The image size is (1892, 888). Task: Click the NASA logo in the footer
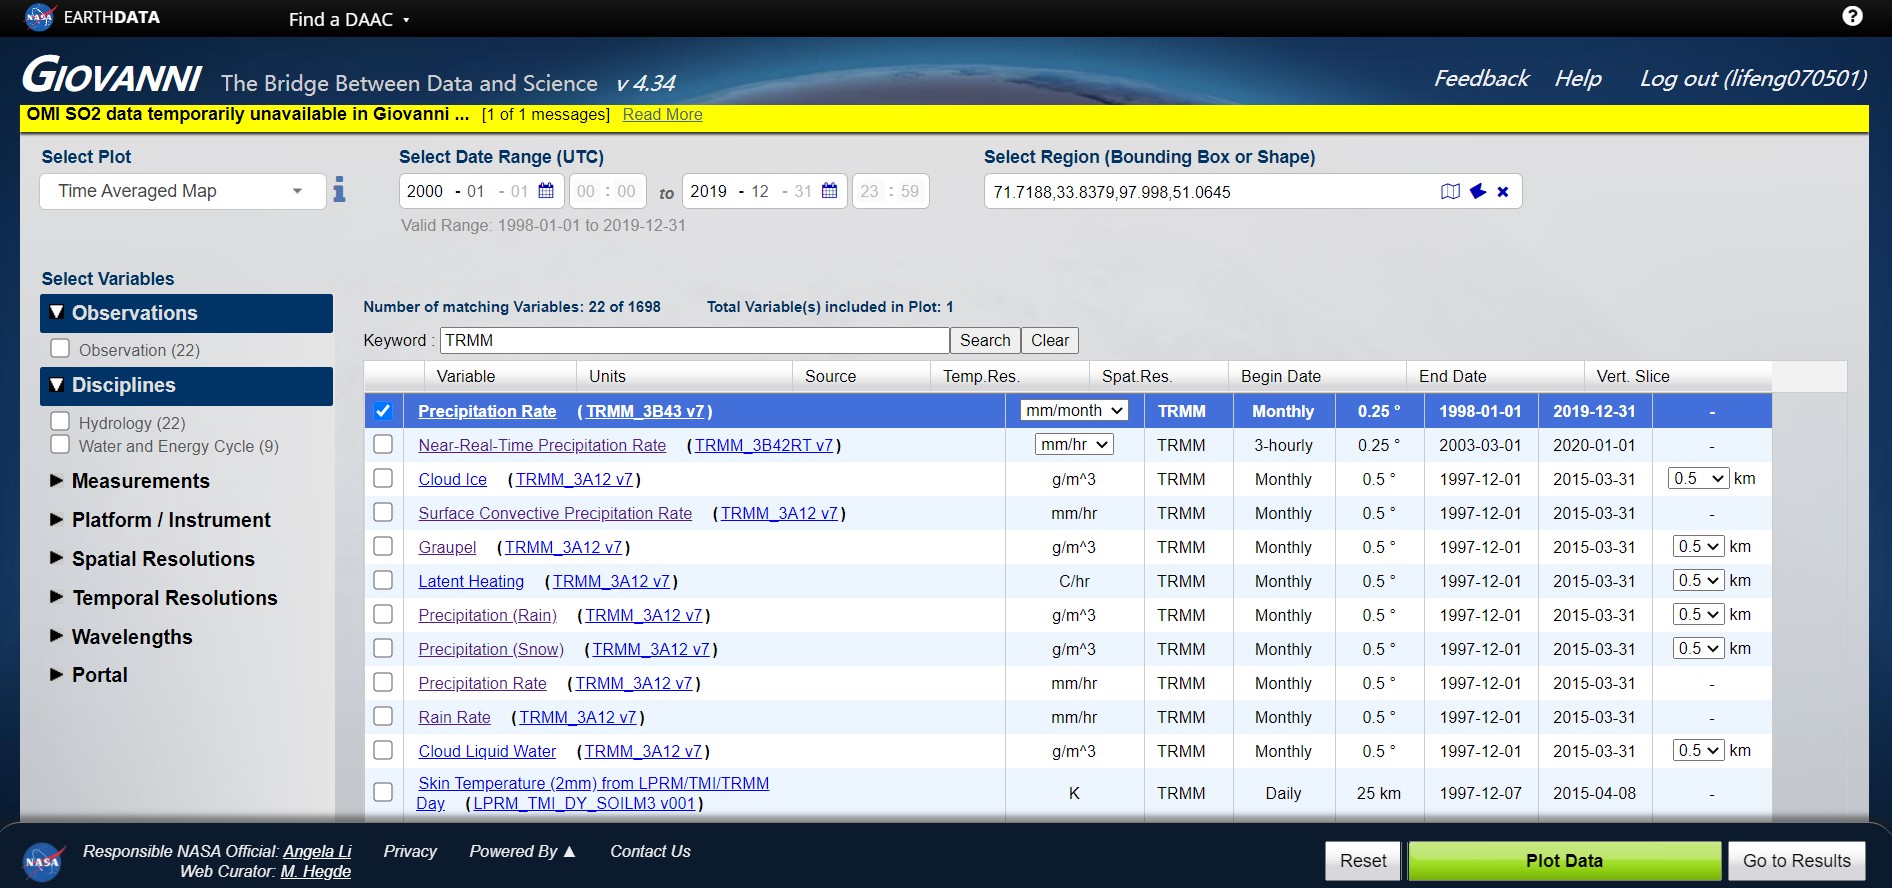pyautogui.click(x=42, y=861)
